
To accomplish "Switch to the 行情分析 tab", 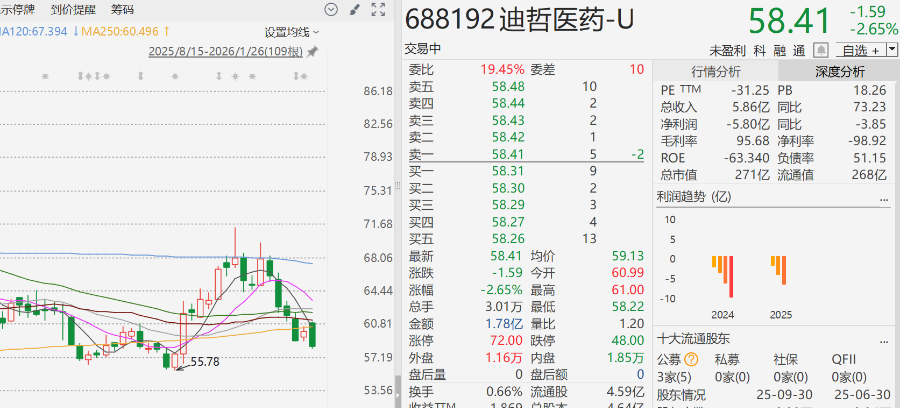I will click(x=715, y=71).
